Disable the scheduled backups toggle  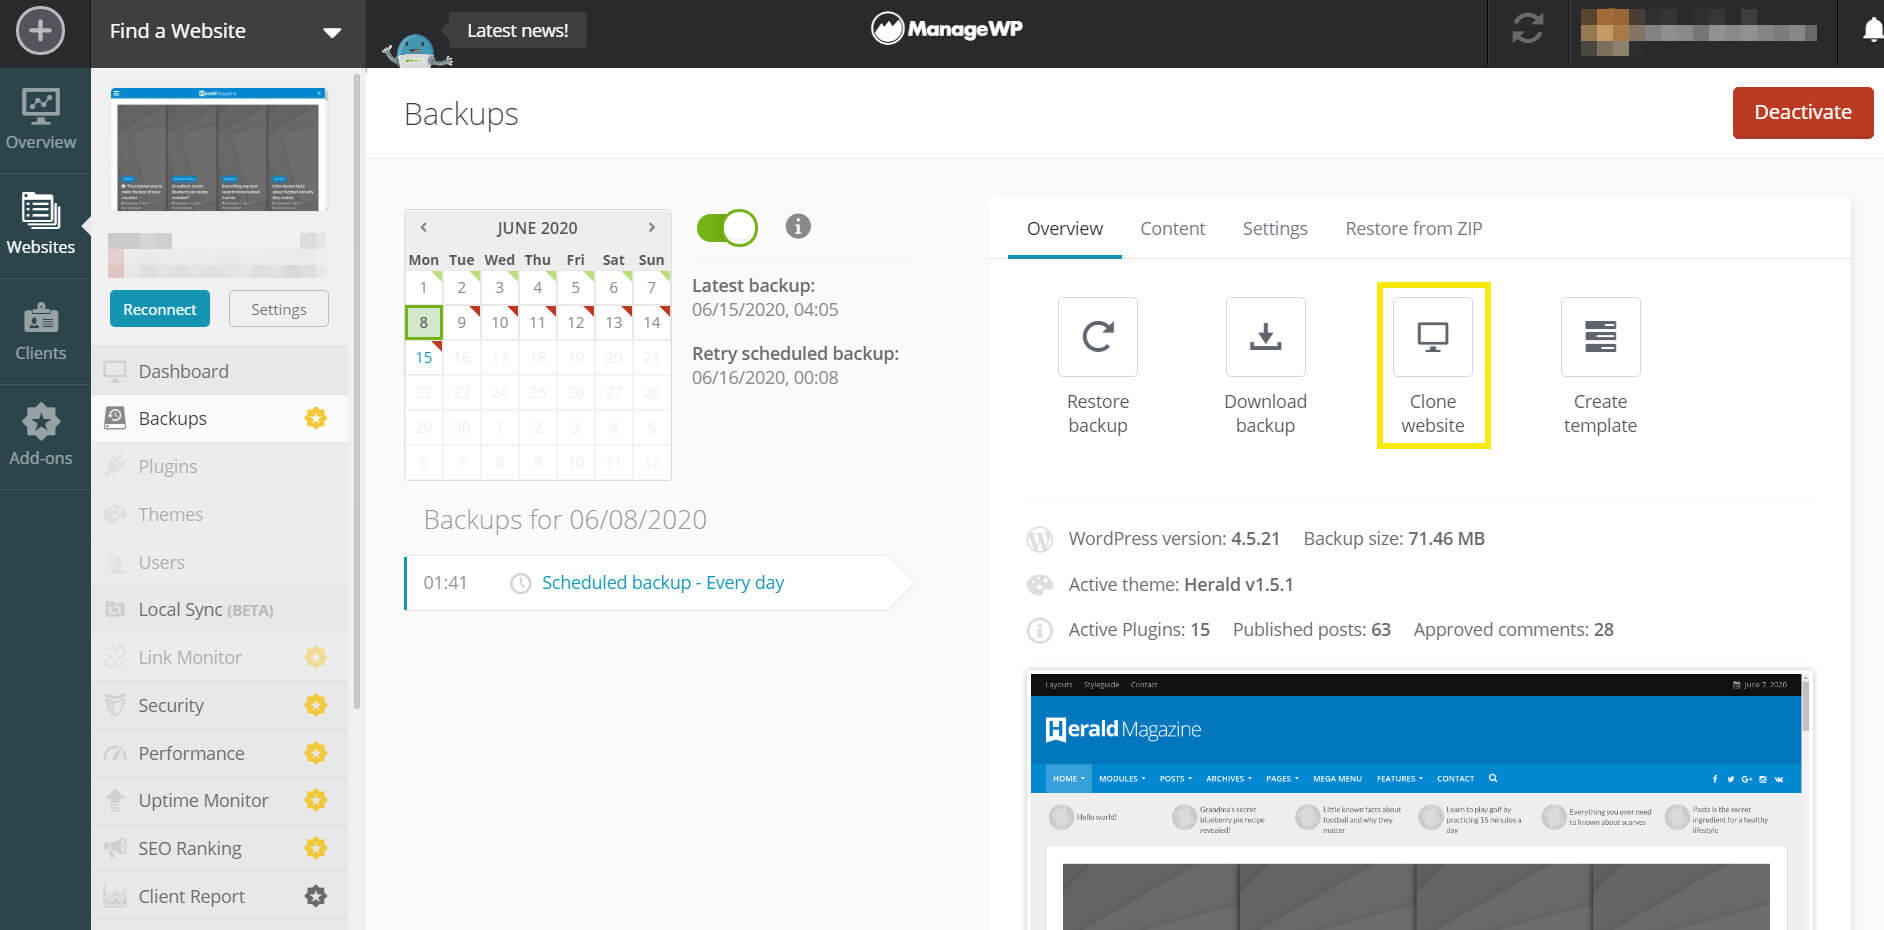coord(727,227)
